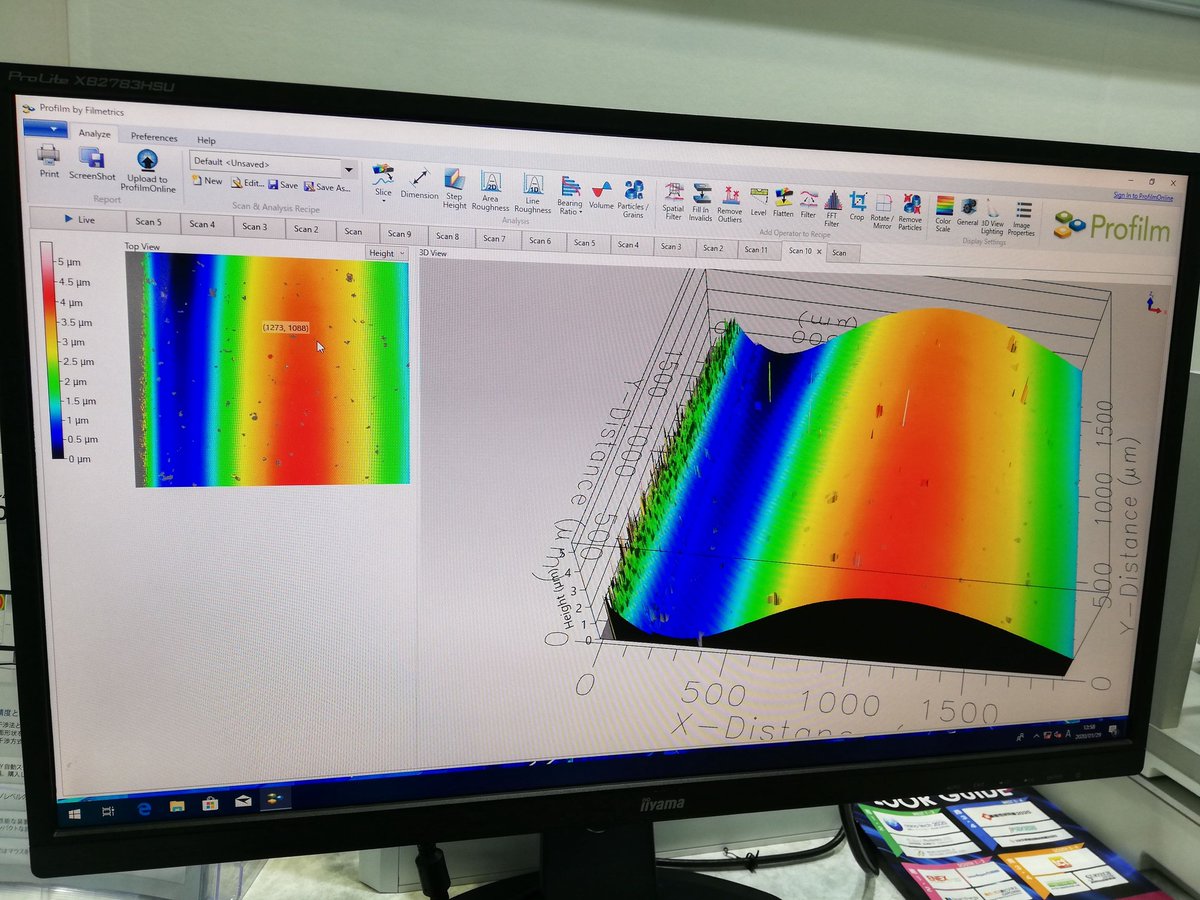Switch to the Analyze ribbon tab
Viewport: 1200px width, 900px height.
(x=94, y=132)
